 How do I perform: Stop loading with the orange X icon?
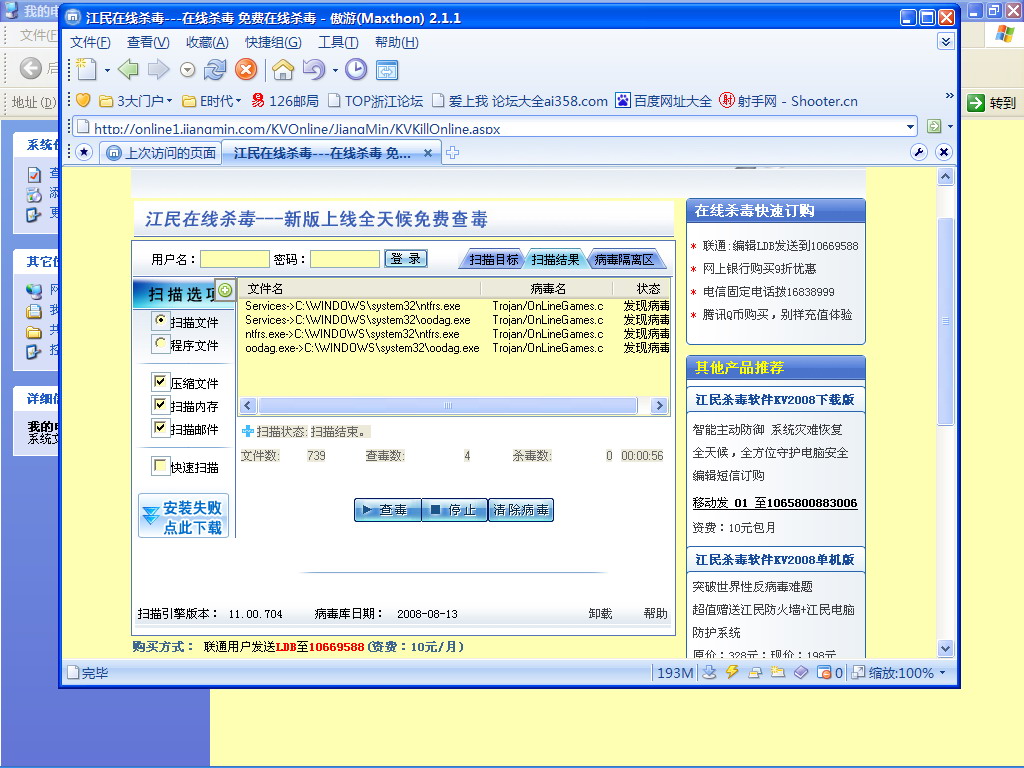tap(246, 69)
